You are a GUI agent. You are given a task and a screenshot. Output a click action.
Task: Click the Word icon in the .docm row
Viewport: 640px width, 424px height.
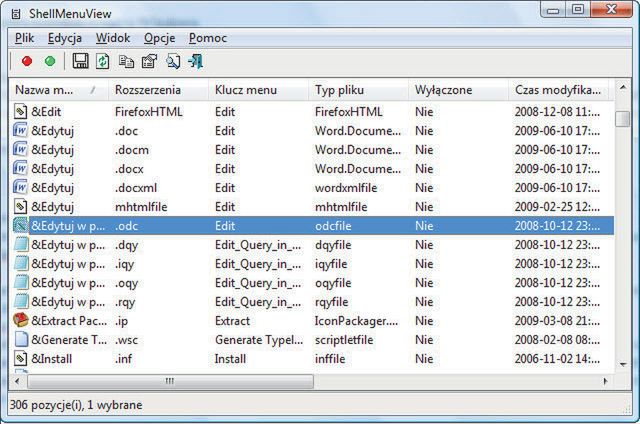point(20,149)
